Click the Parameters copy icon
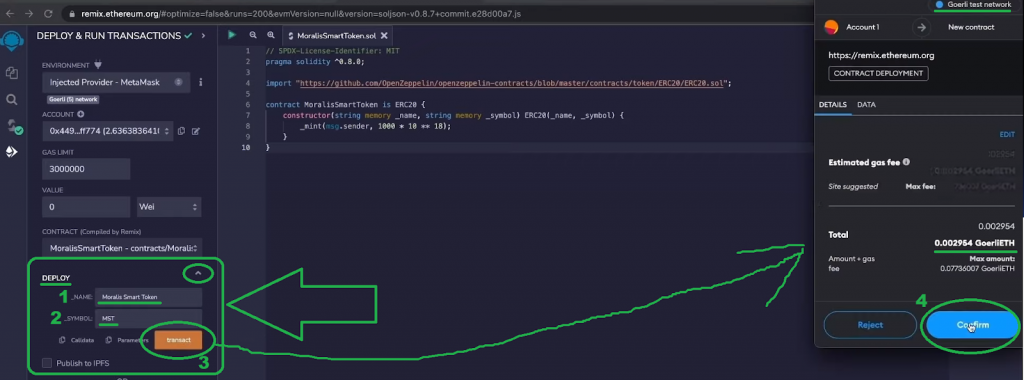This screenshot has height=380, width=1024. [x=108, y=340]
